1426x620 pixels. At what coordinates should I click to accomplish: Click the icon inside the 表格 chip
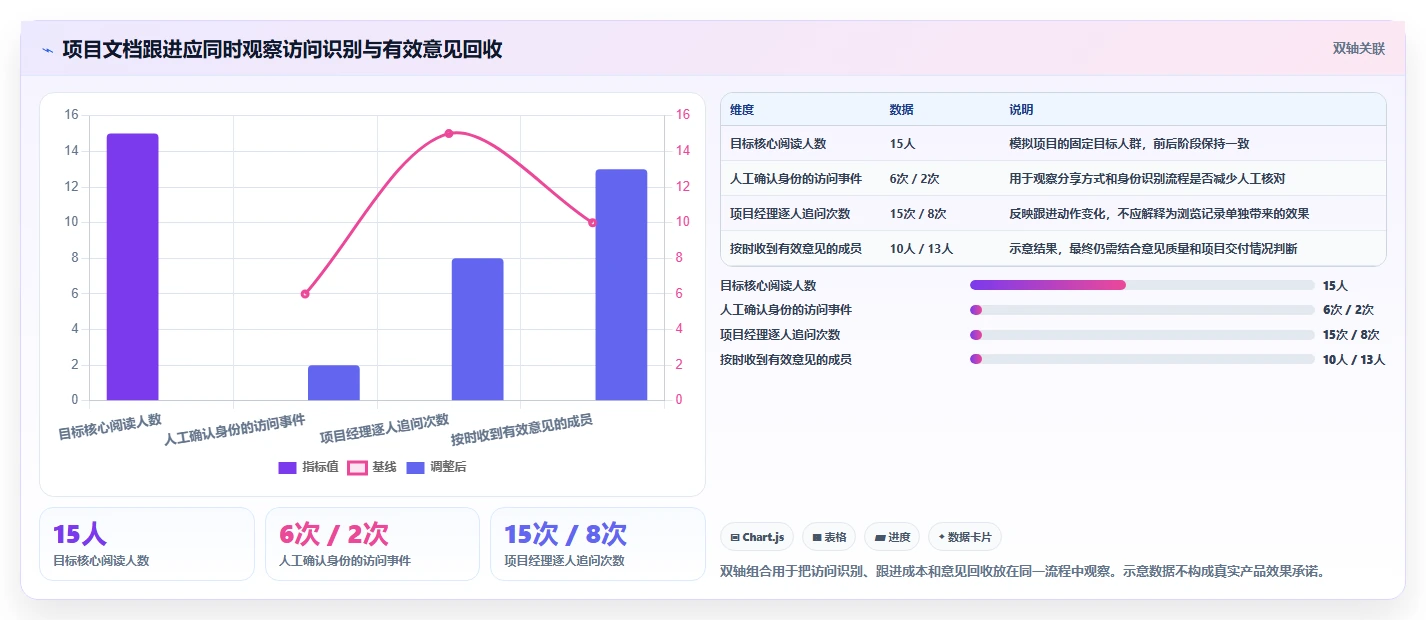pos(817,538)
